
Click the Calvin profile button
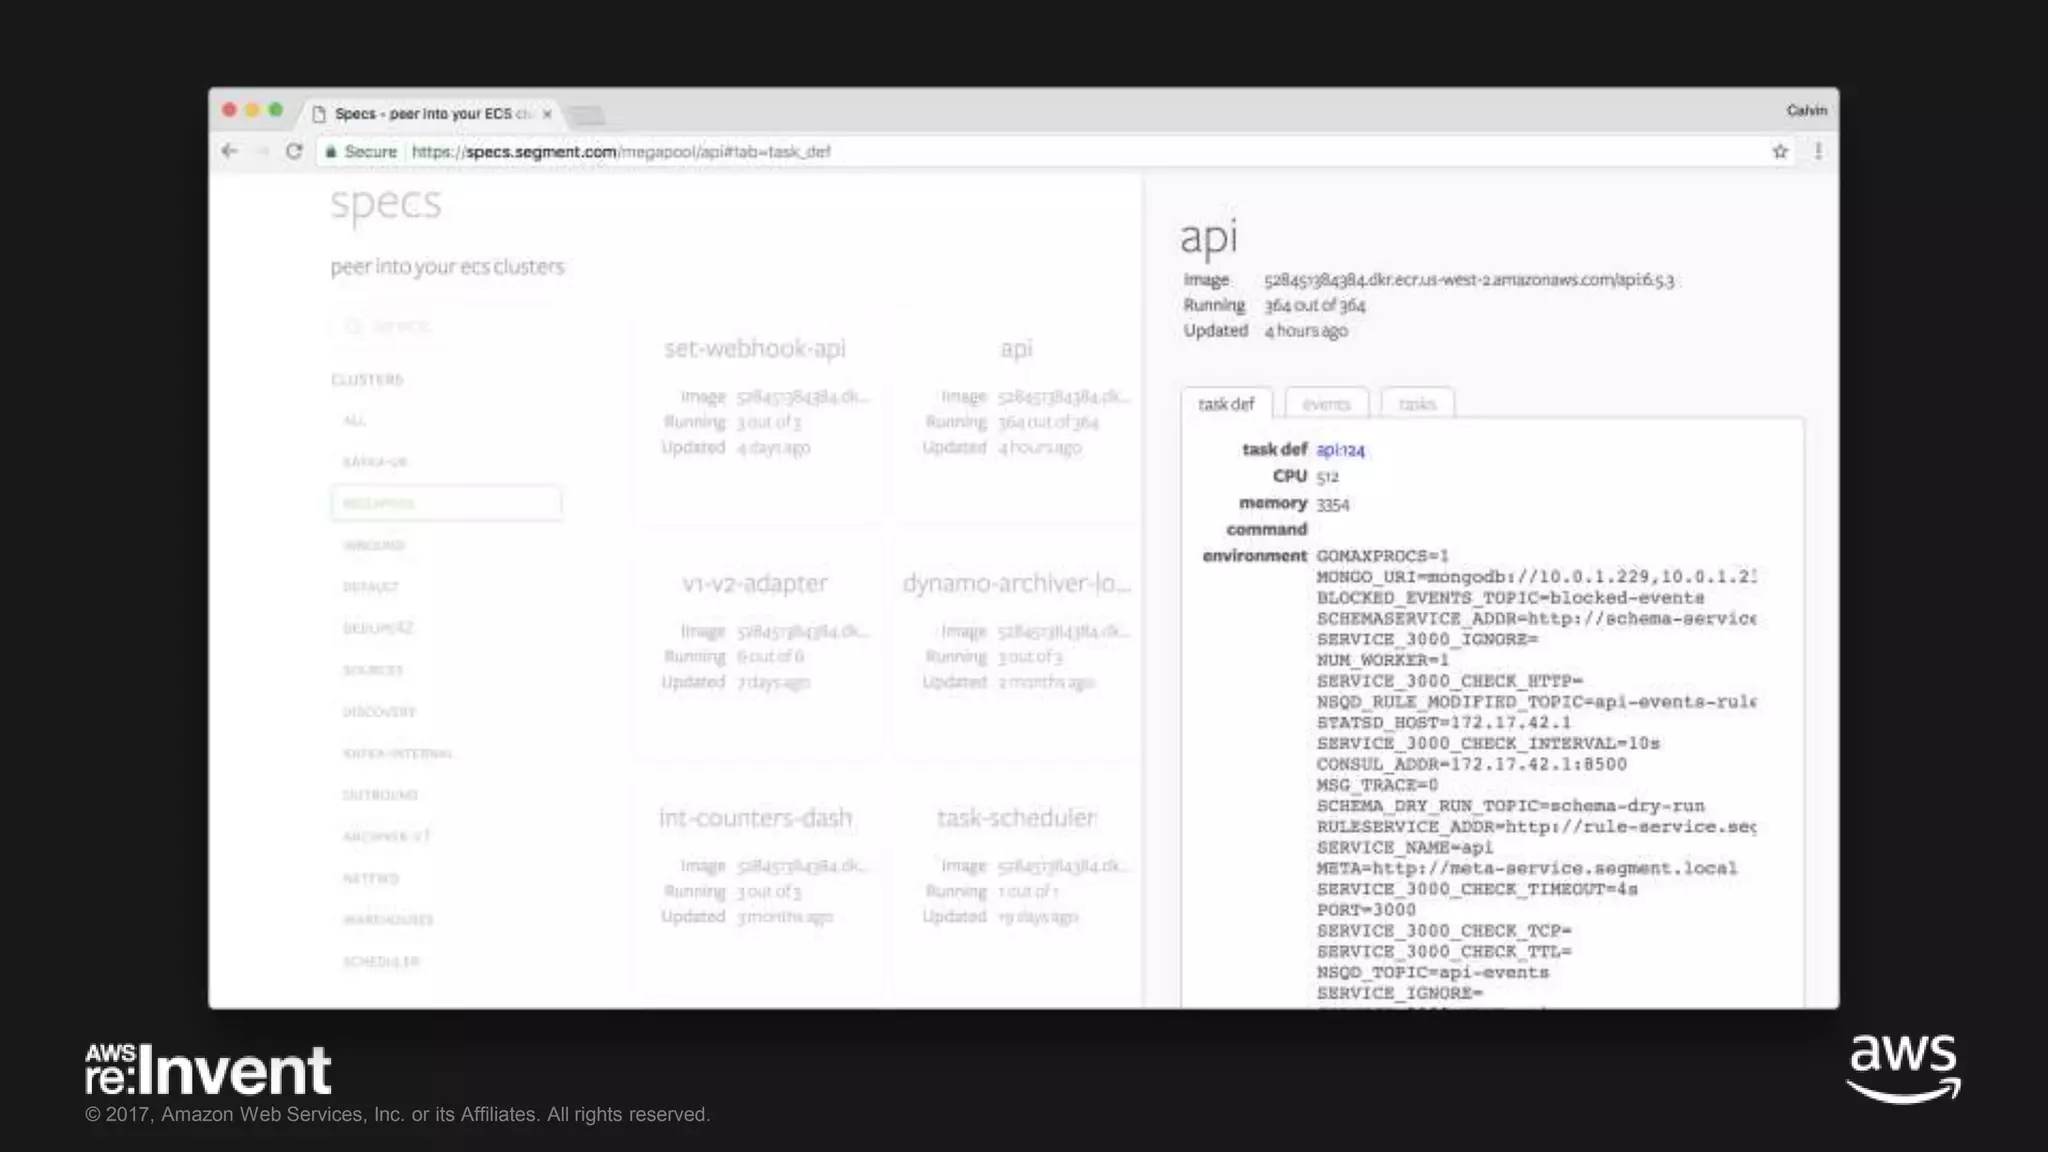(x=1806, y=110)
